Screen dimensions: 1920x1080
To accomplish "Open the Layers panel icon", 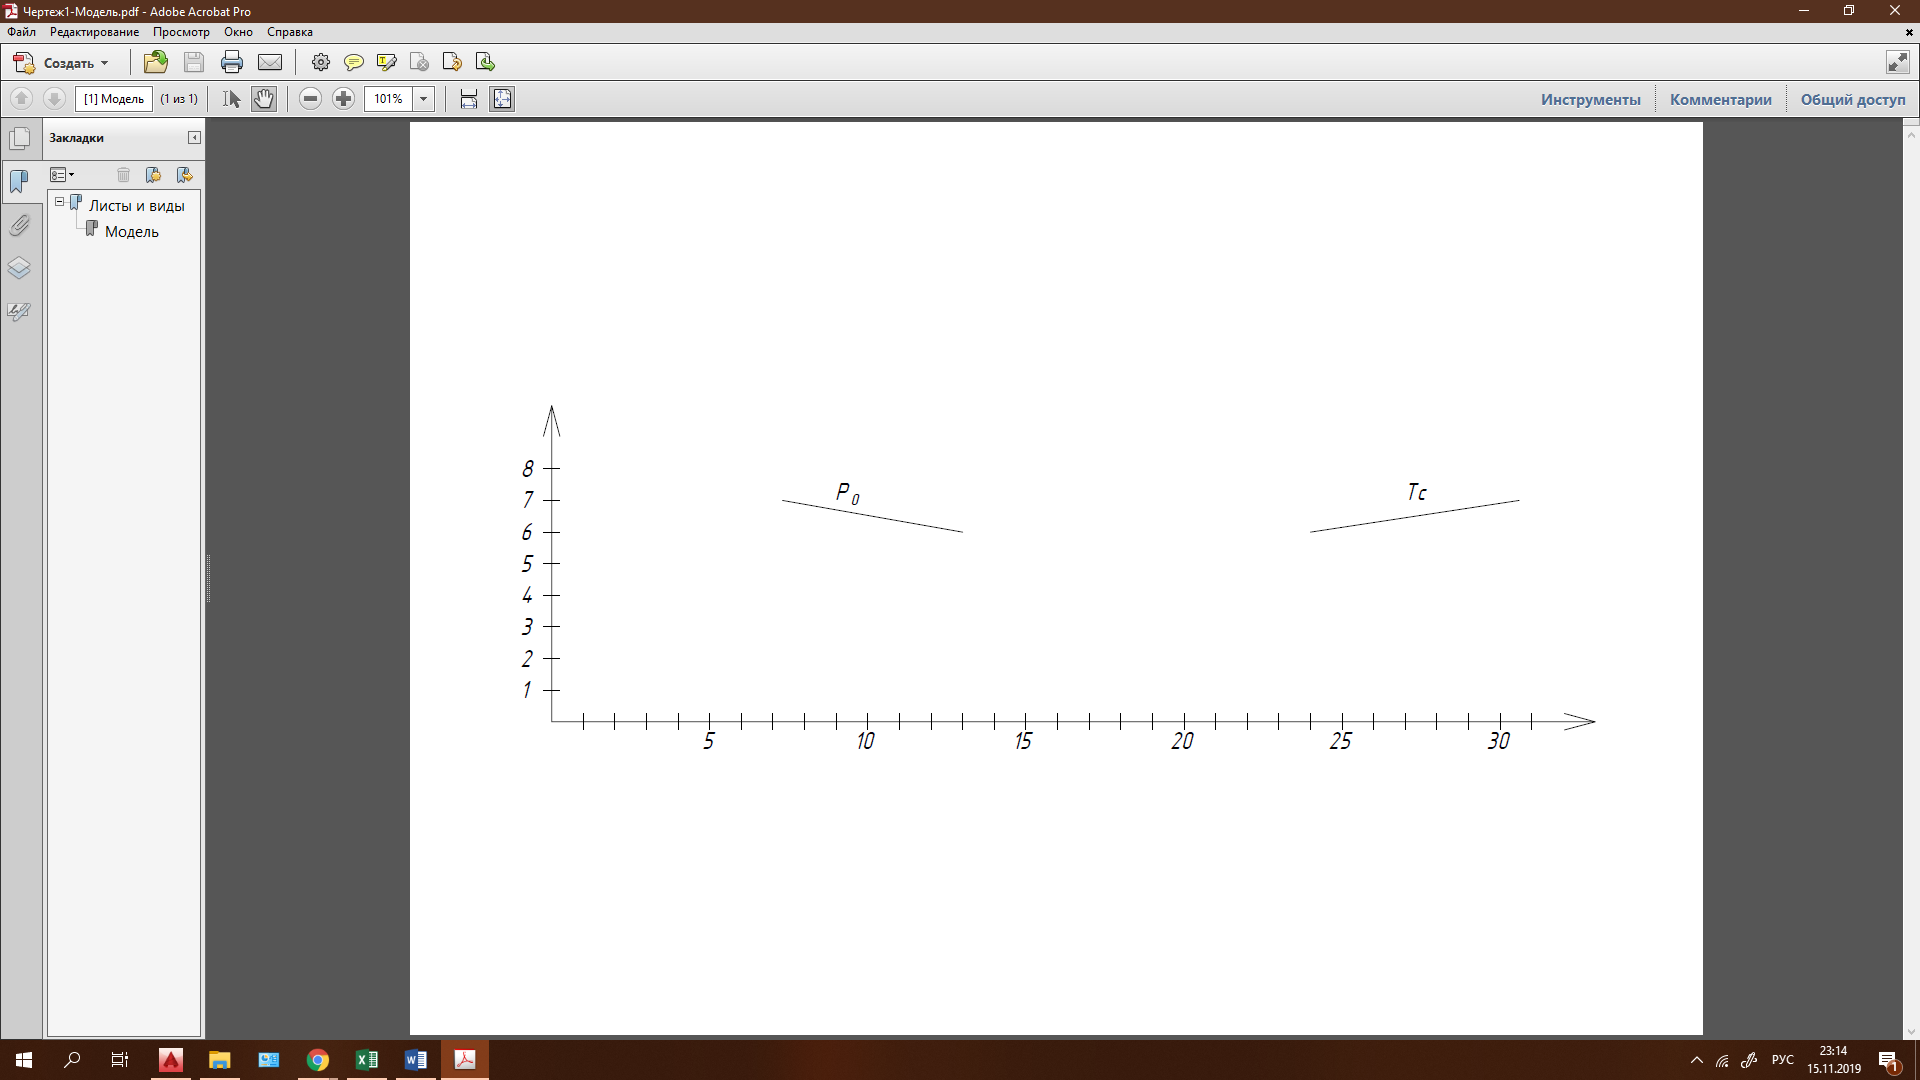I will [19, 268].
